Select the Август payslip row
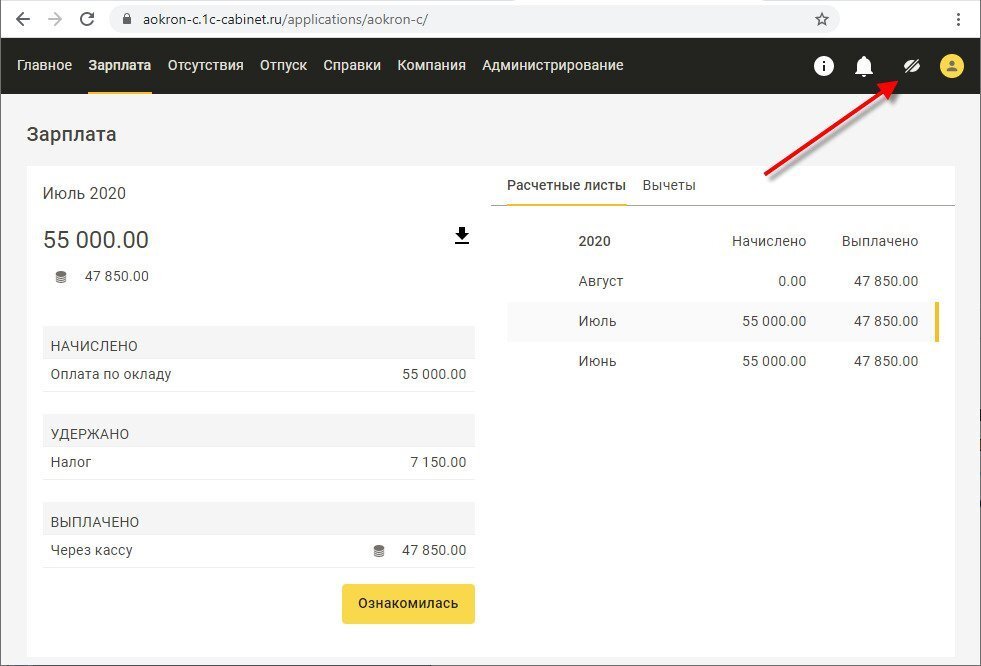981x666 pixels. click(723, 281)
